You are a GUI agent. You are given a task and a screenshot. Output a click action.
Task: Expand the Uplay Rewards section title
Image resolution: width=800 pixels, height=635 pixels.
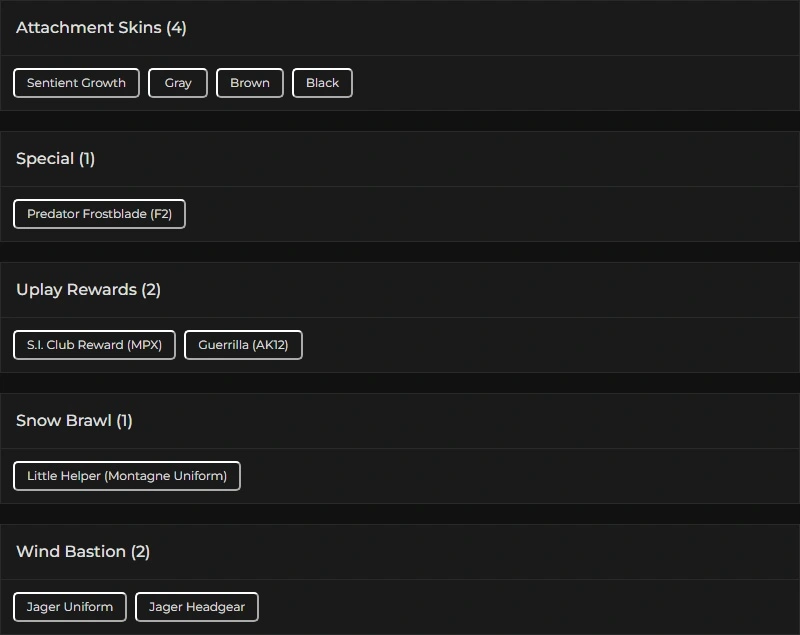(76, 290)
